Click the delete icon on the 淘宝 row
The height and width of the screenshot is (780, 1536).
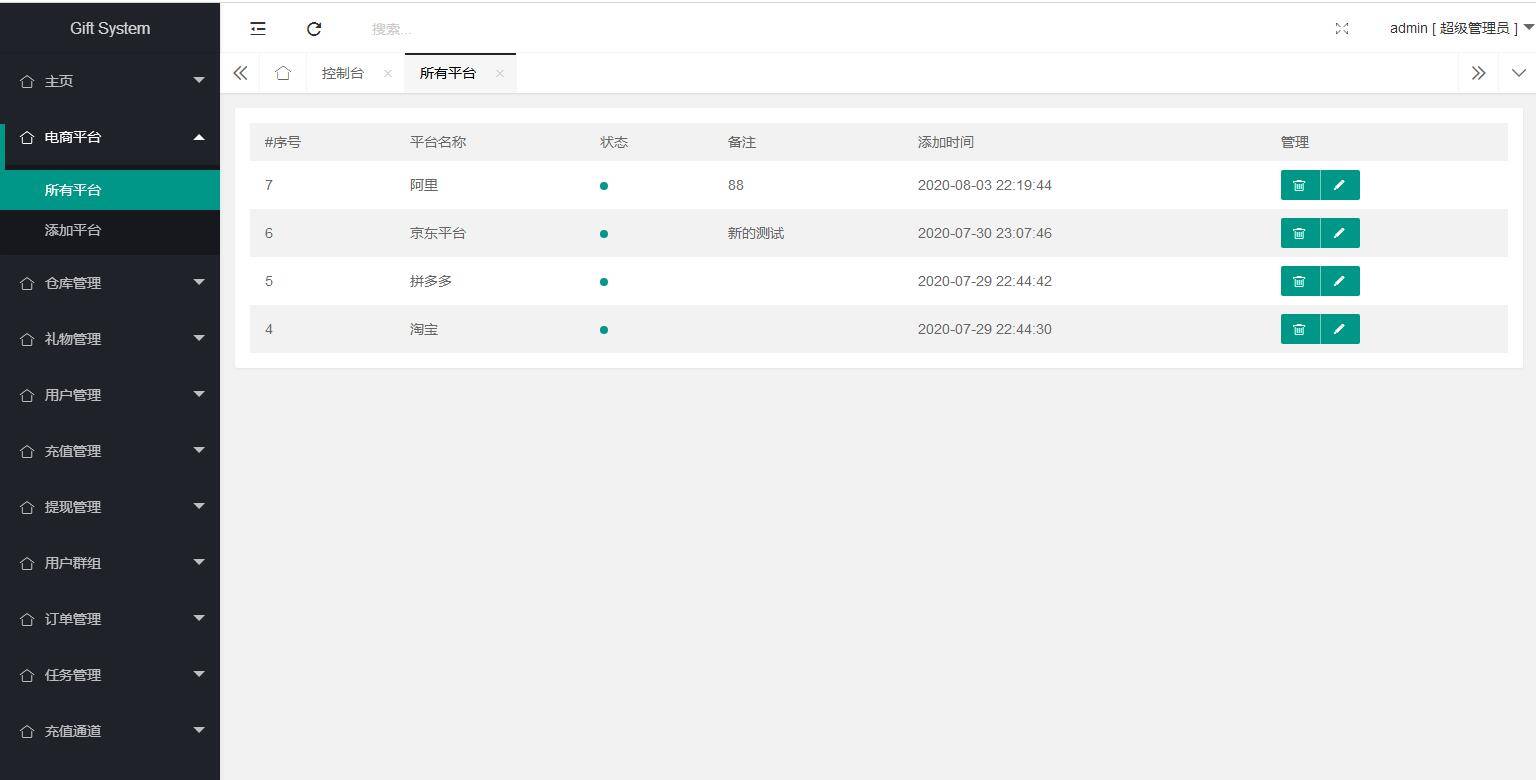point(1300,329)
